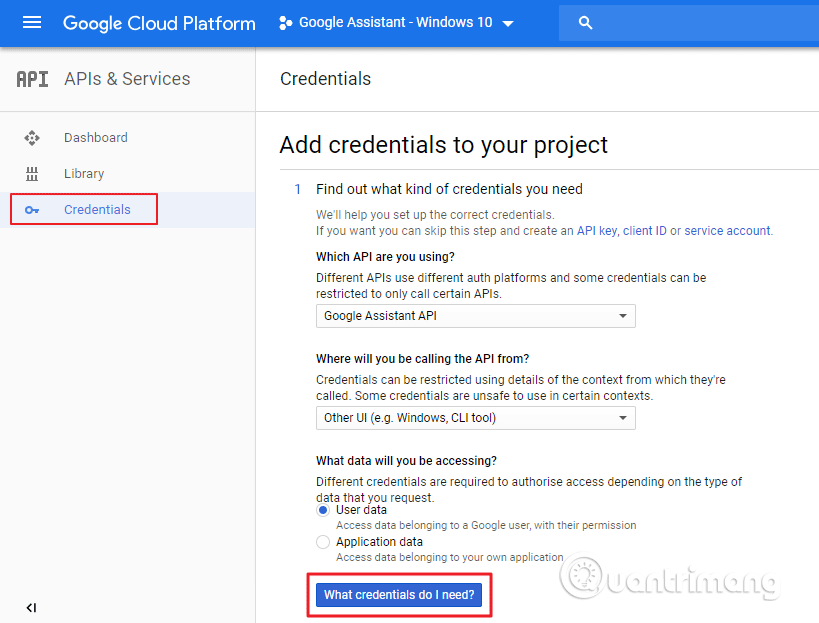Click the Google Cloud Platform logo
Screen dimensions: 819x623
pos(158,22)
